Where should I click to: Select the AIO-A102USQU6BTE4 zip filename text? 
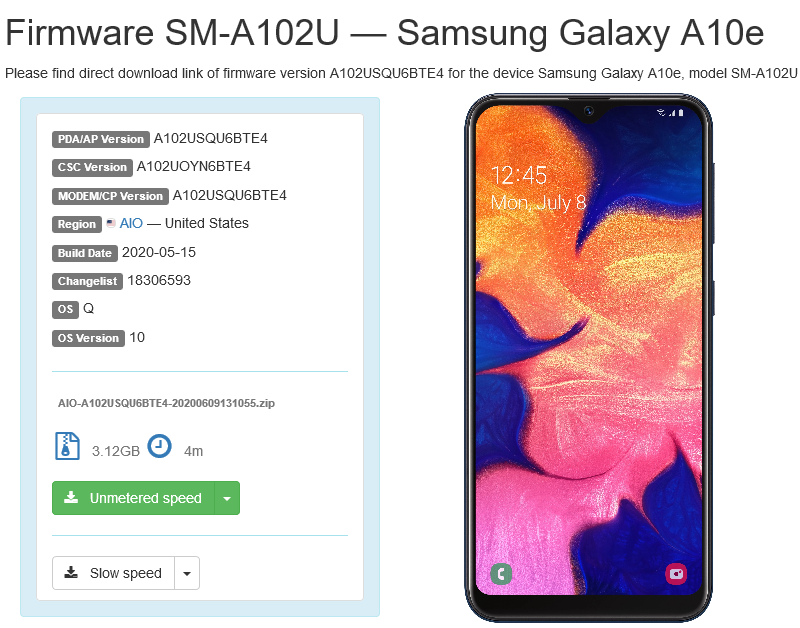click(x=166, y=403)
